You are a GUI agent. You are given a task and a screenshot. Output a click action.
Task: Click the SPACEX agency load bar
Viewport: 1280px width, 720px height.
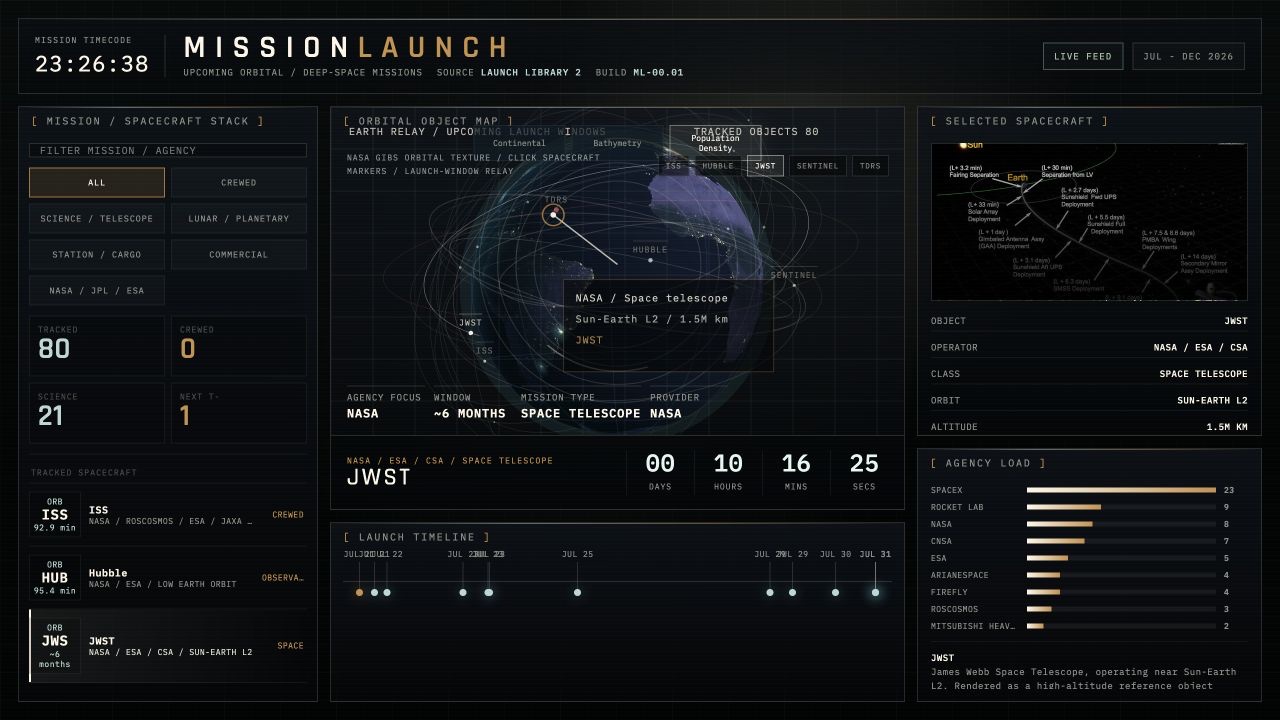1121,490
